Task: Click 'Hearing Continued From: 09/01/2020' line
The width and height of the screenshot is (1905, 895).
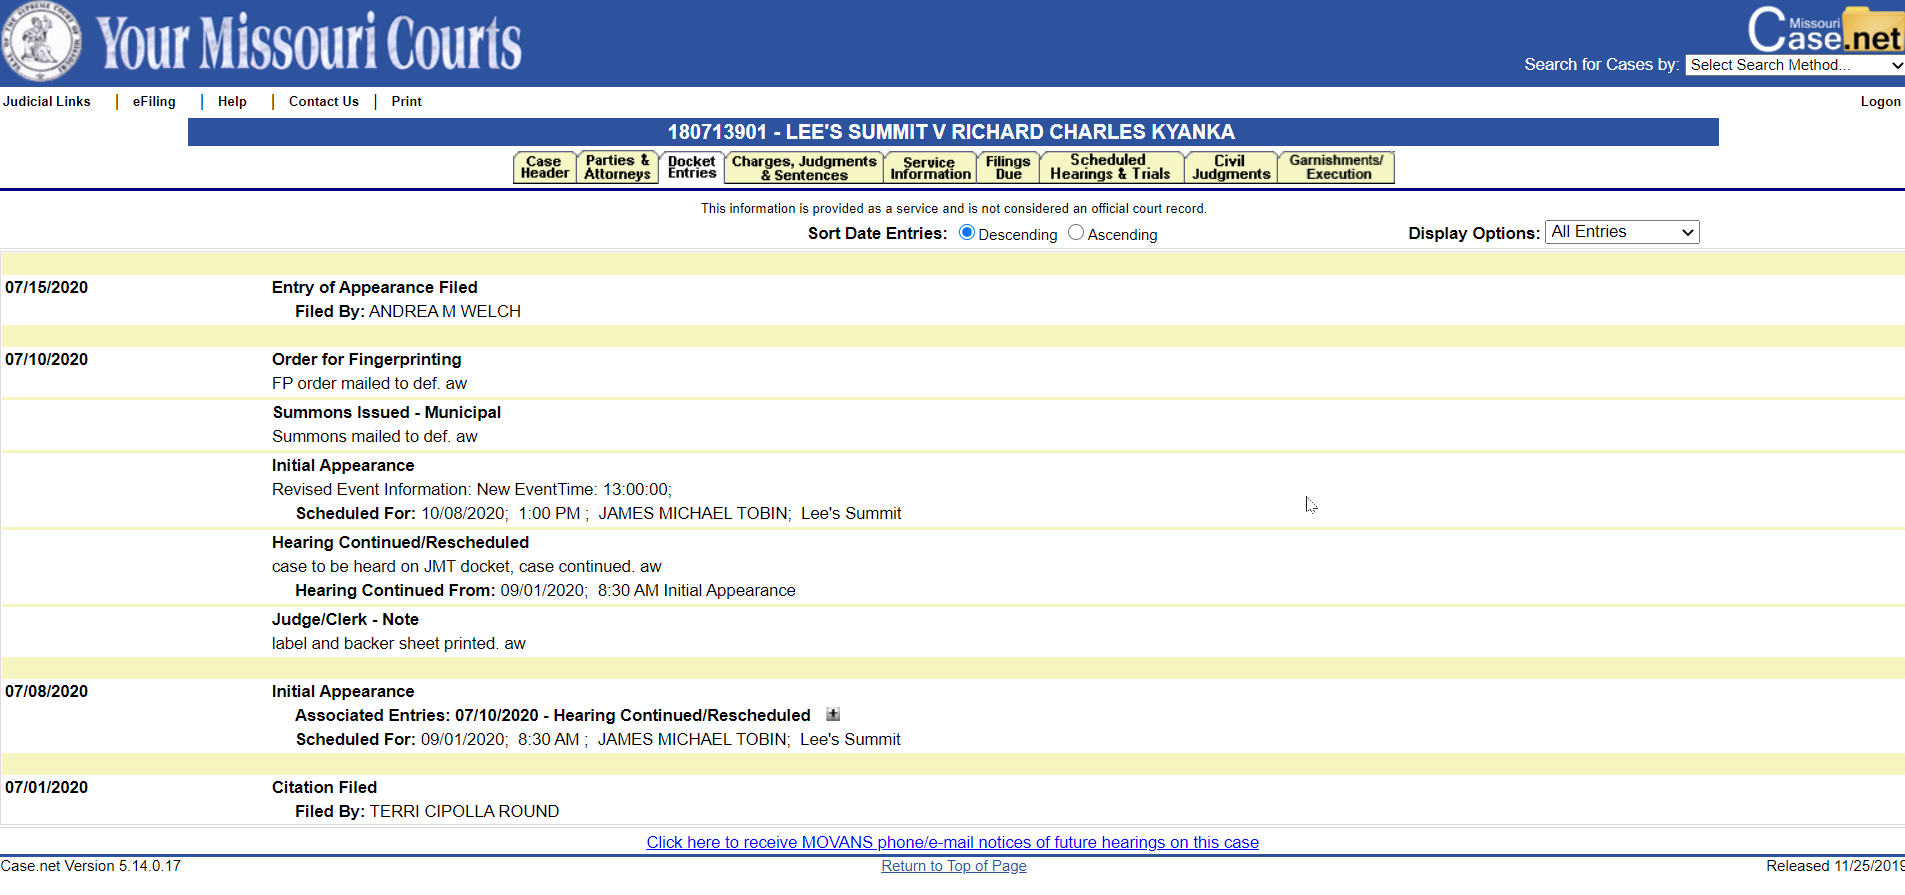Action: coord(545,590)
